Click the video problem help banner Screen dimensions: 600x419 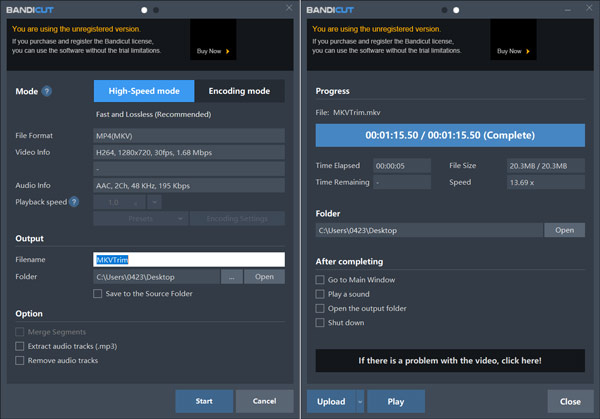click(x=450, y=360)
